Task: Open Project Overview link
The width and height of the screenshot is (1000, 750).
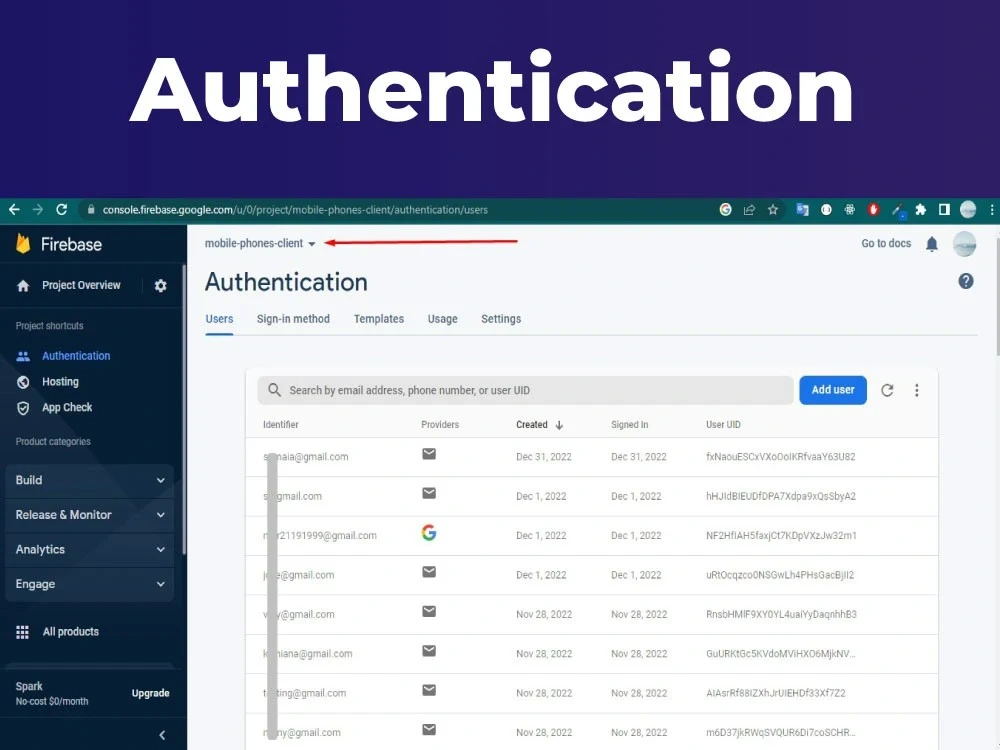Action: pyautogui.click(x=81, y=285)
